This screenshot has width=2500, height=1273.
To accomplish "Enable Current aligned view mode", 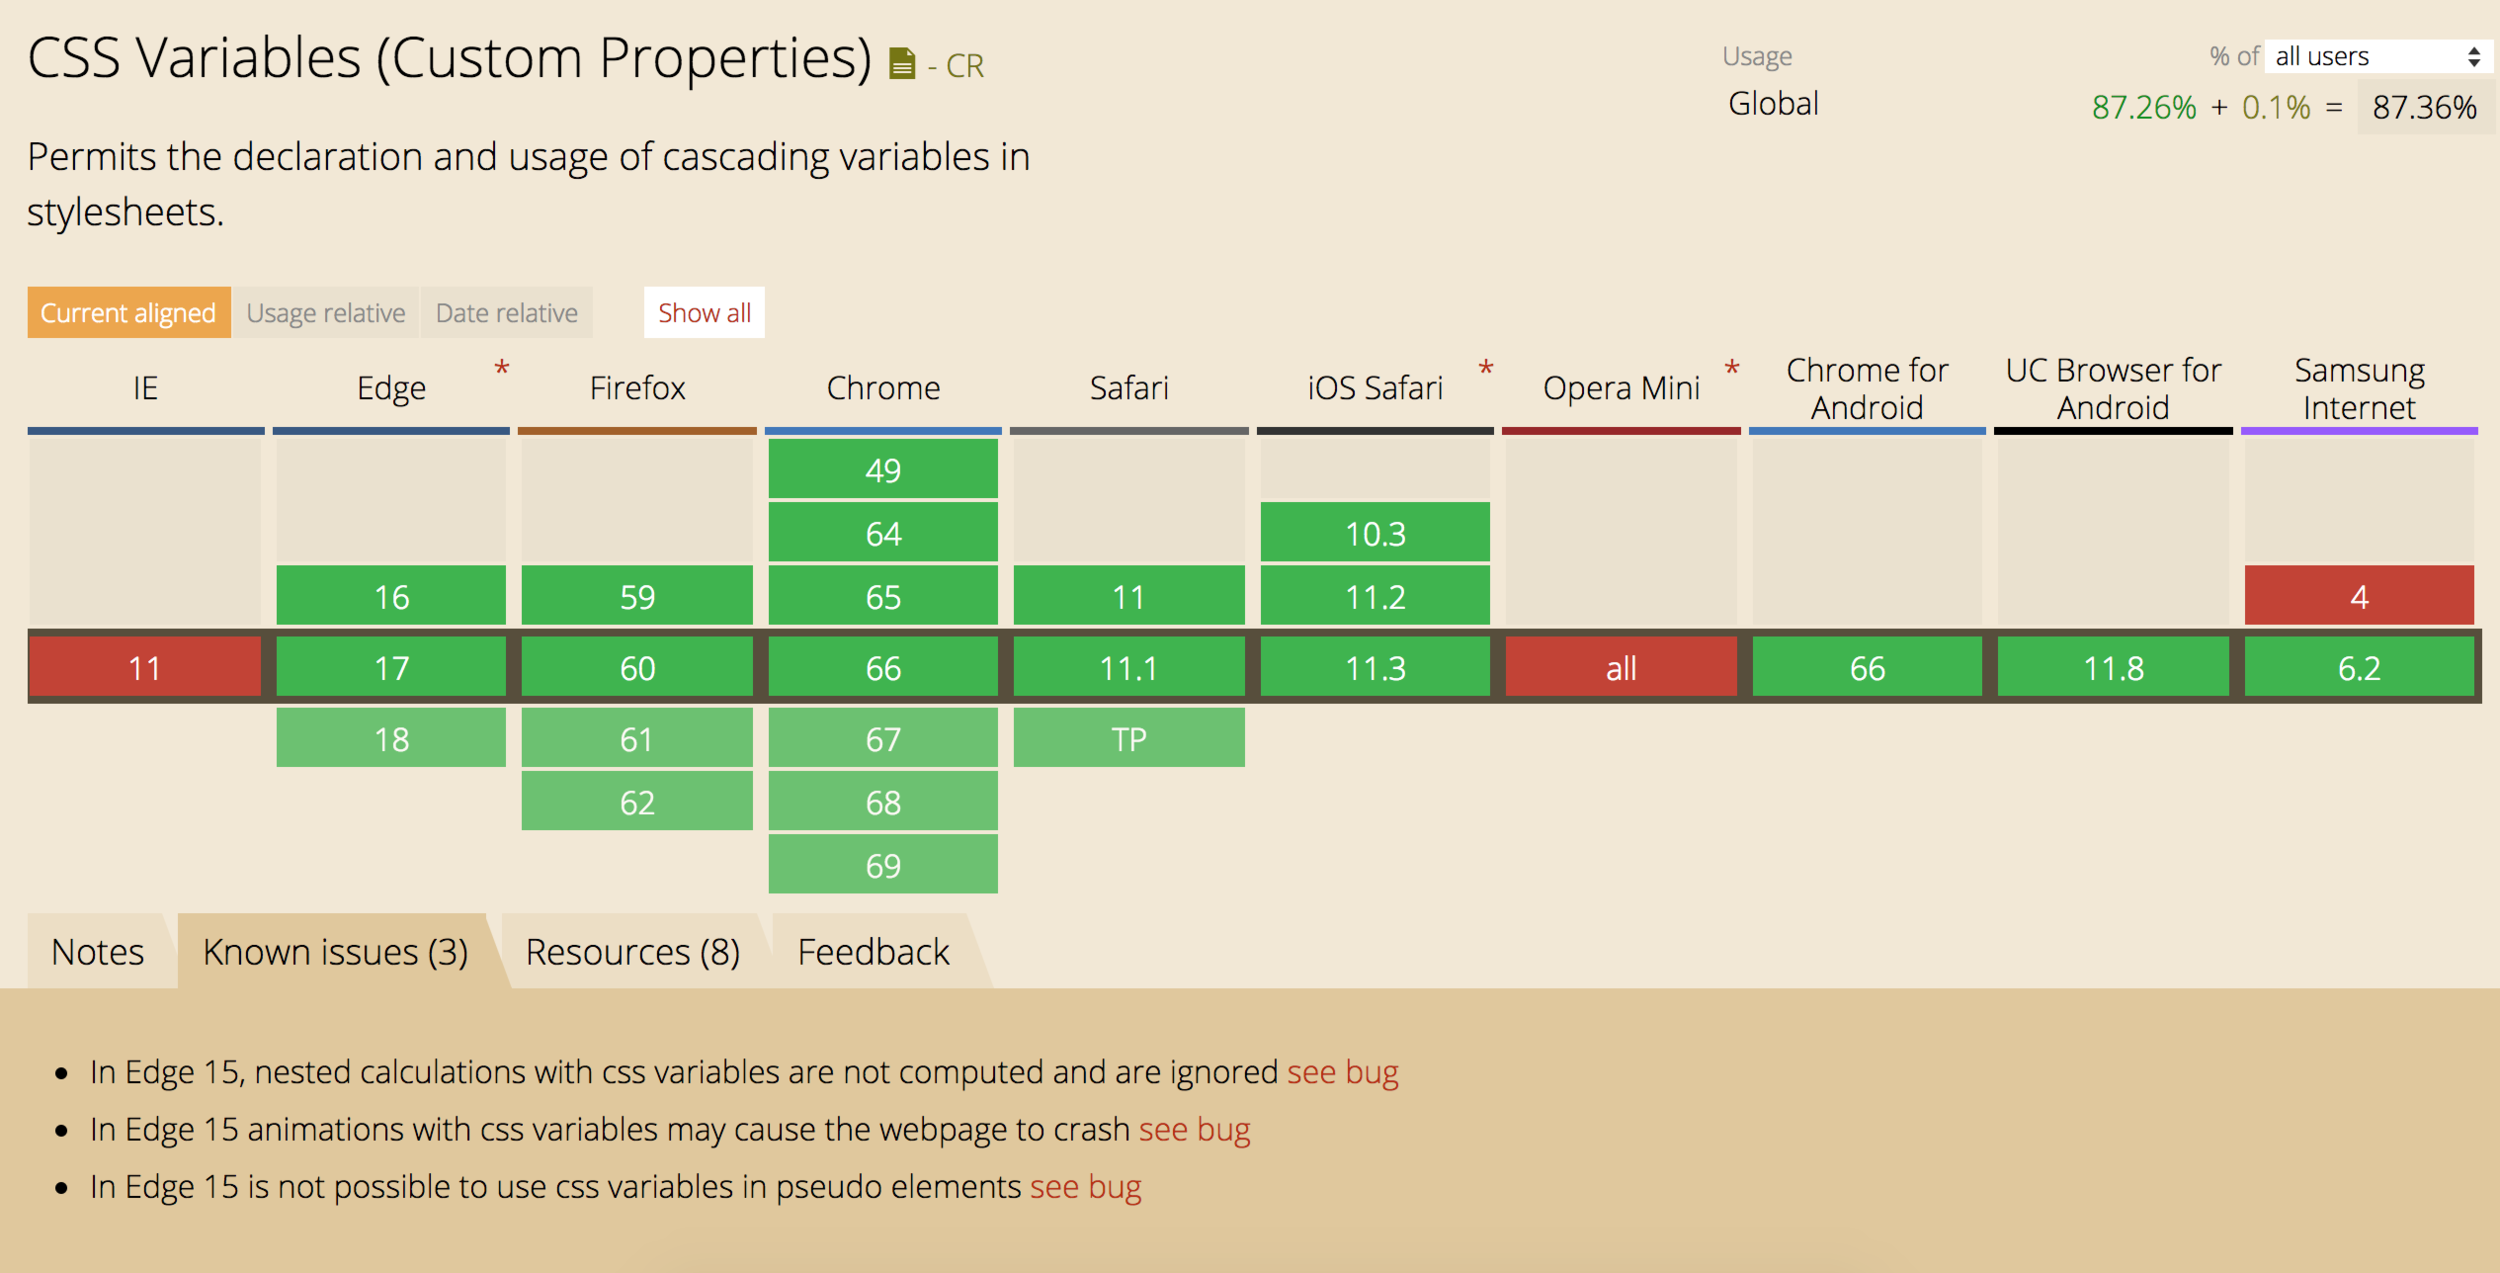I will coord(128,313).
